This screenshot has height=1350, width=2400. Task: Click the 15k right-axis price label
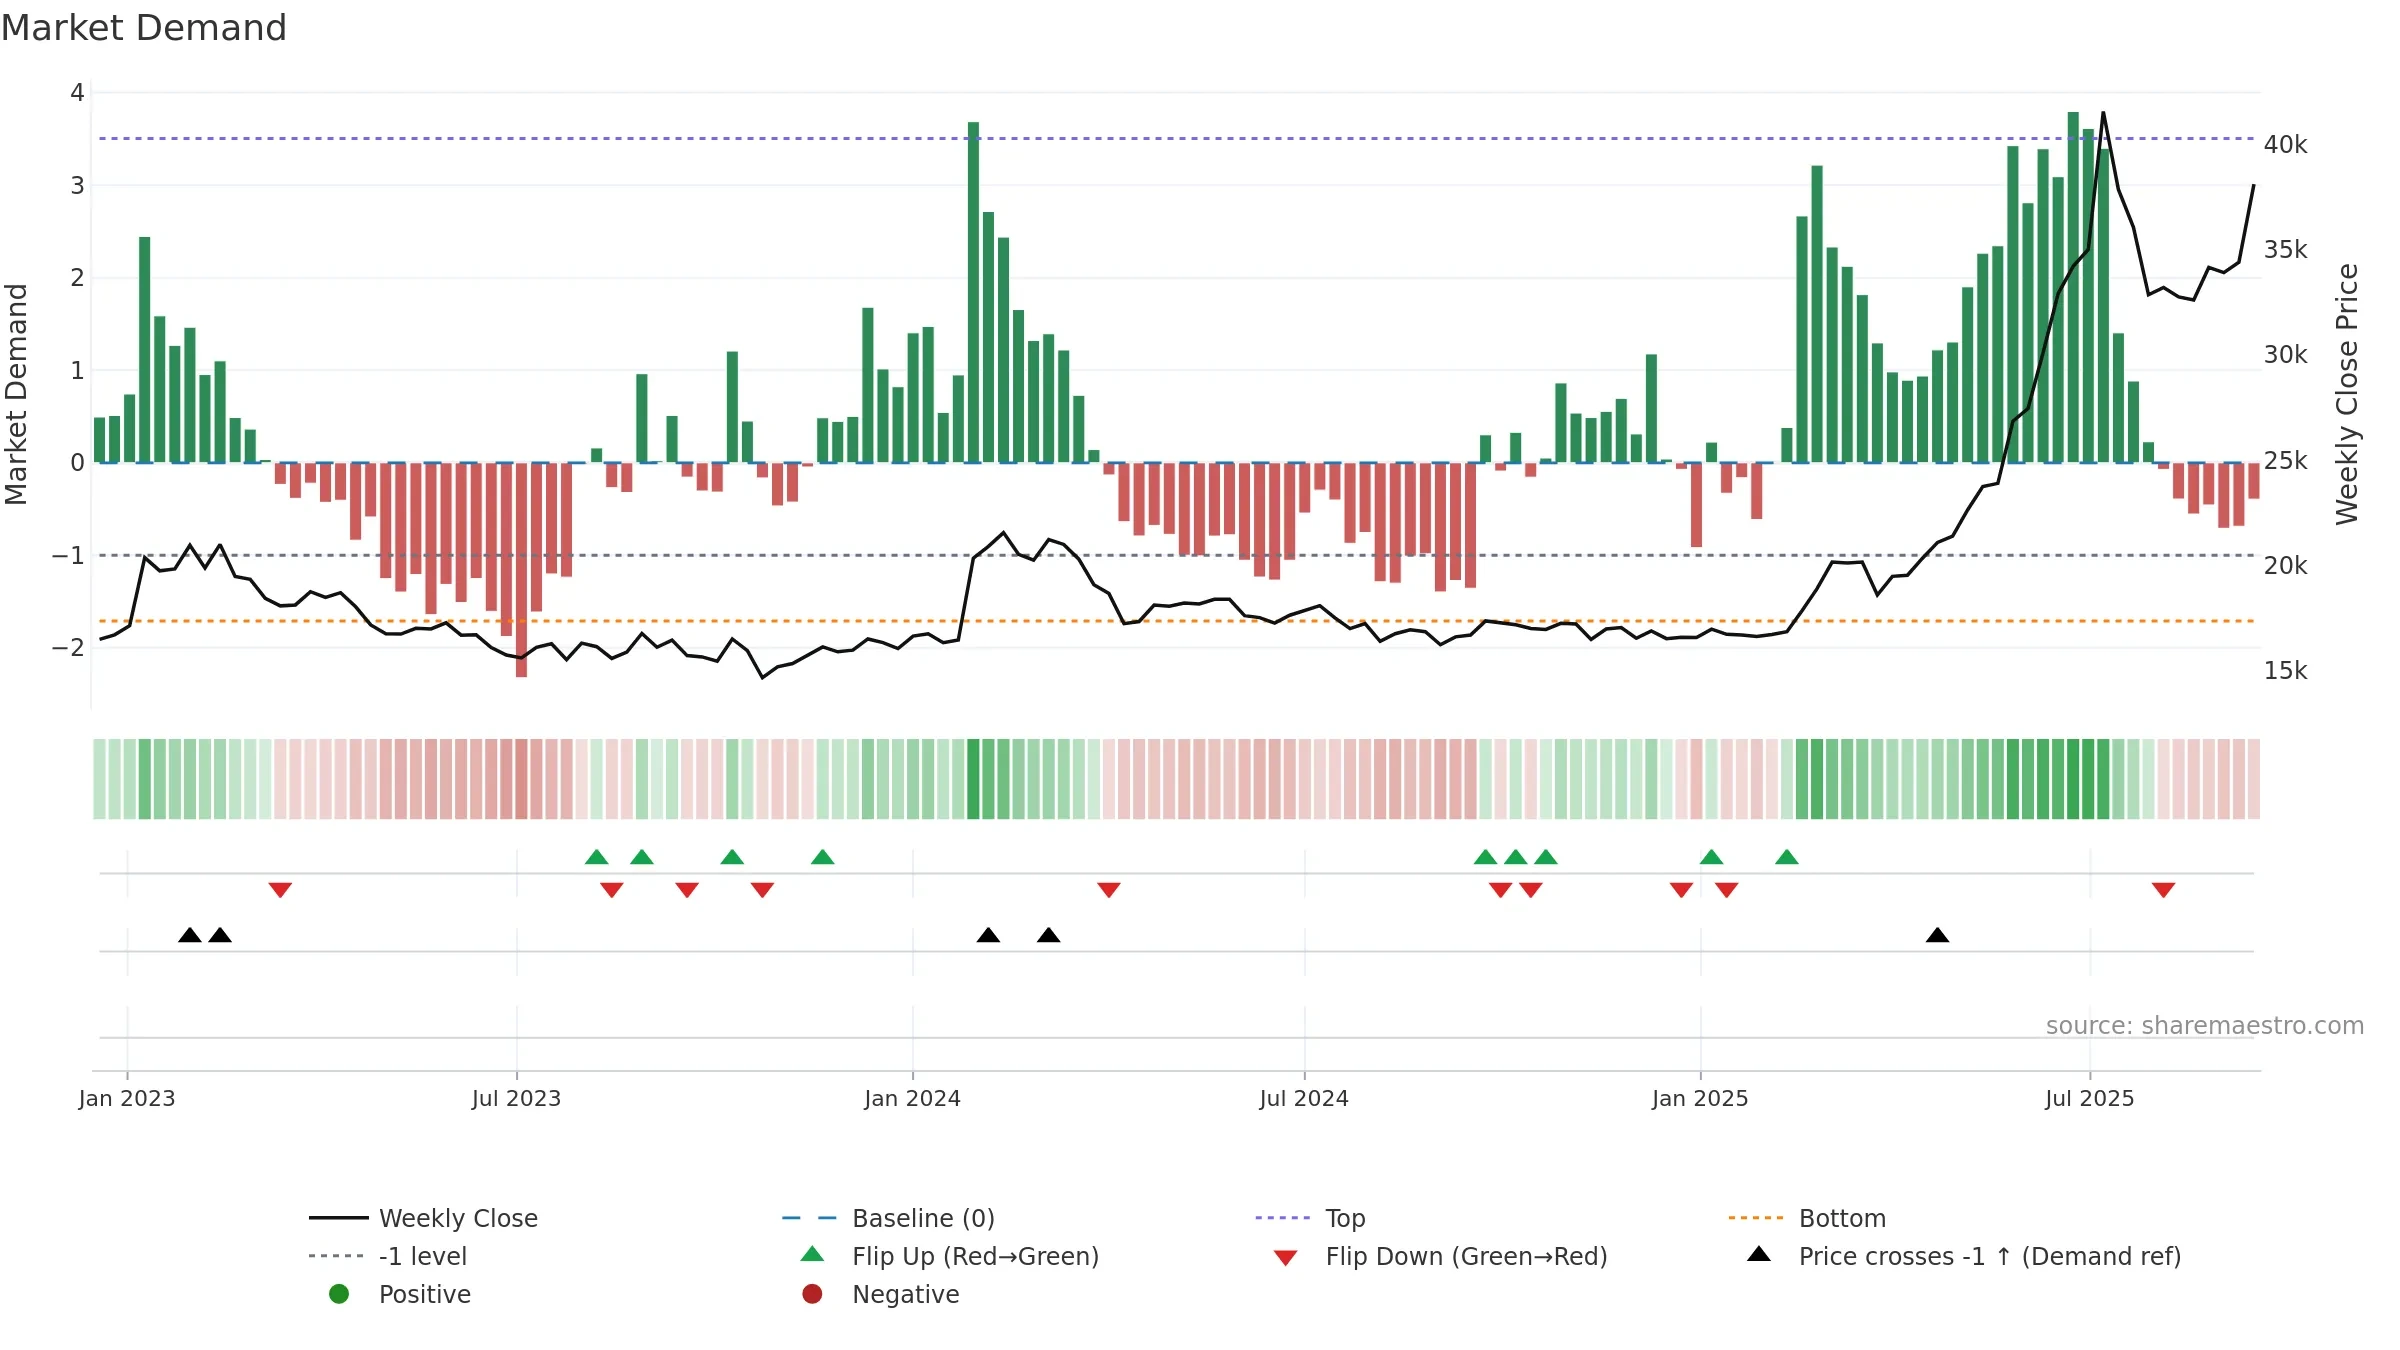click(2286, 671)
